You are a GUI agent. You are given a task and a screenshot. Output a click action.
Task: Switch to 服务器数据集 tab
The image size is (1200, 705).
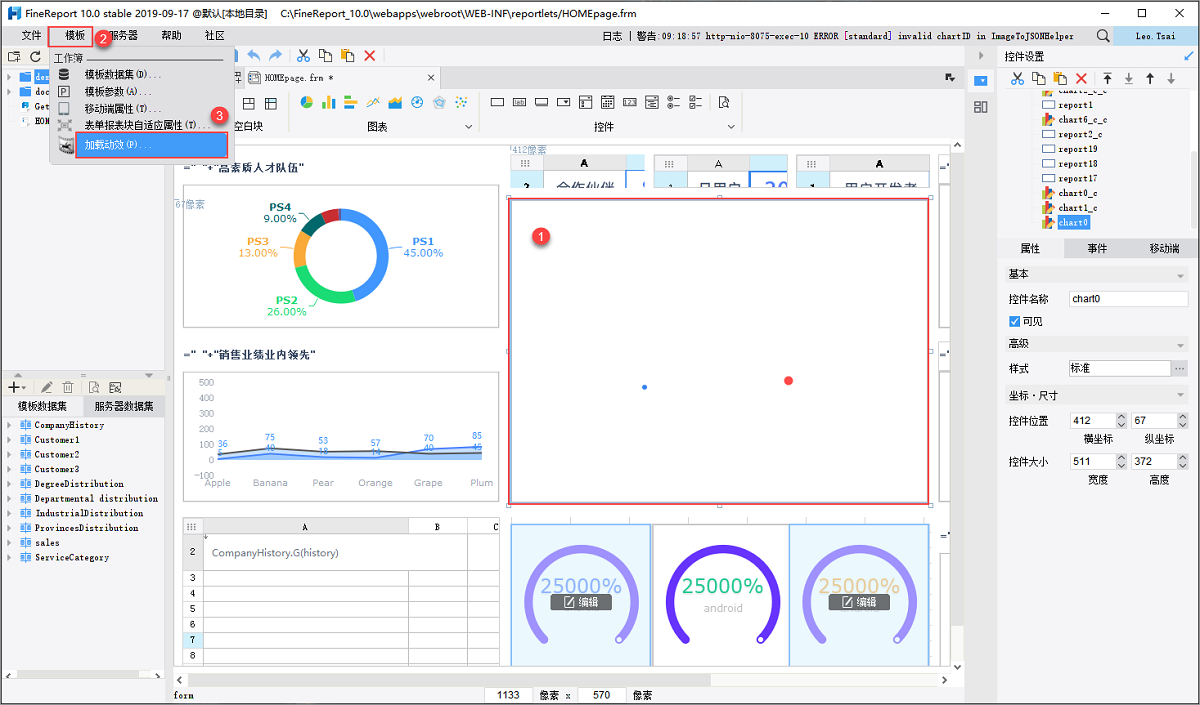coord(124,406)
